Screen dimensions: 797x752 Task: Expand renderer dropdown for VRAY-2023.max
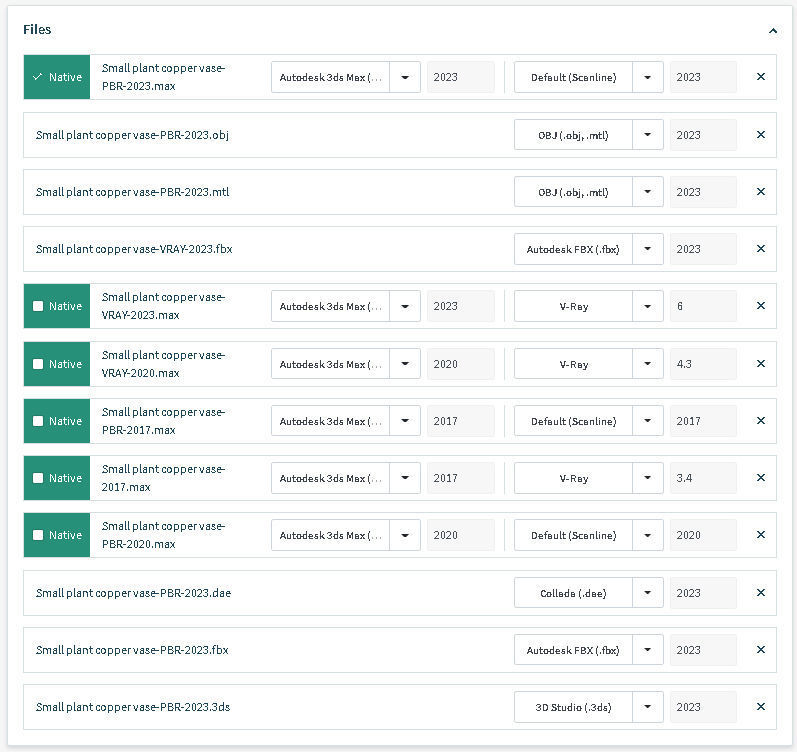(648, 307)
